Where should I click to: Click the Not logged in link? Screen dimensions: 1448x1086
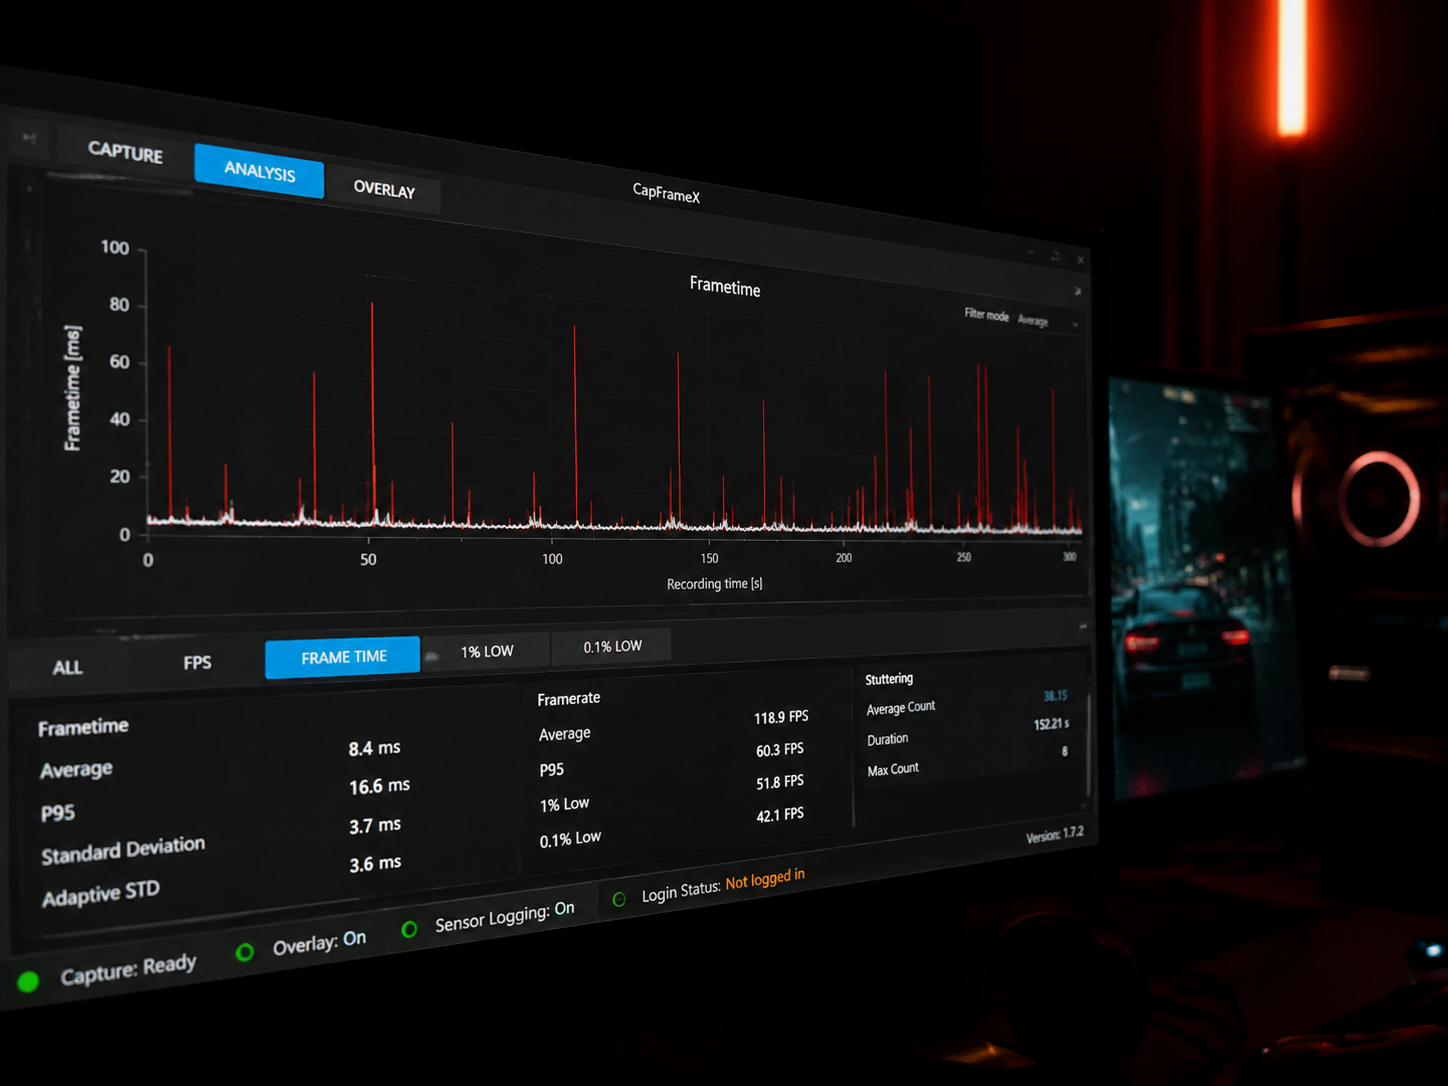click(x=765, y=880)
